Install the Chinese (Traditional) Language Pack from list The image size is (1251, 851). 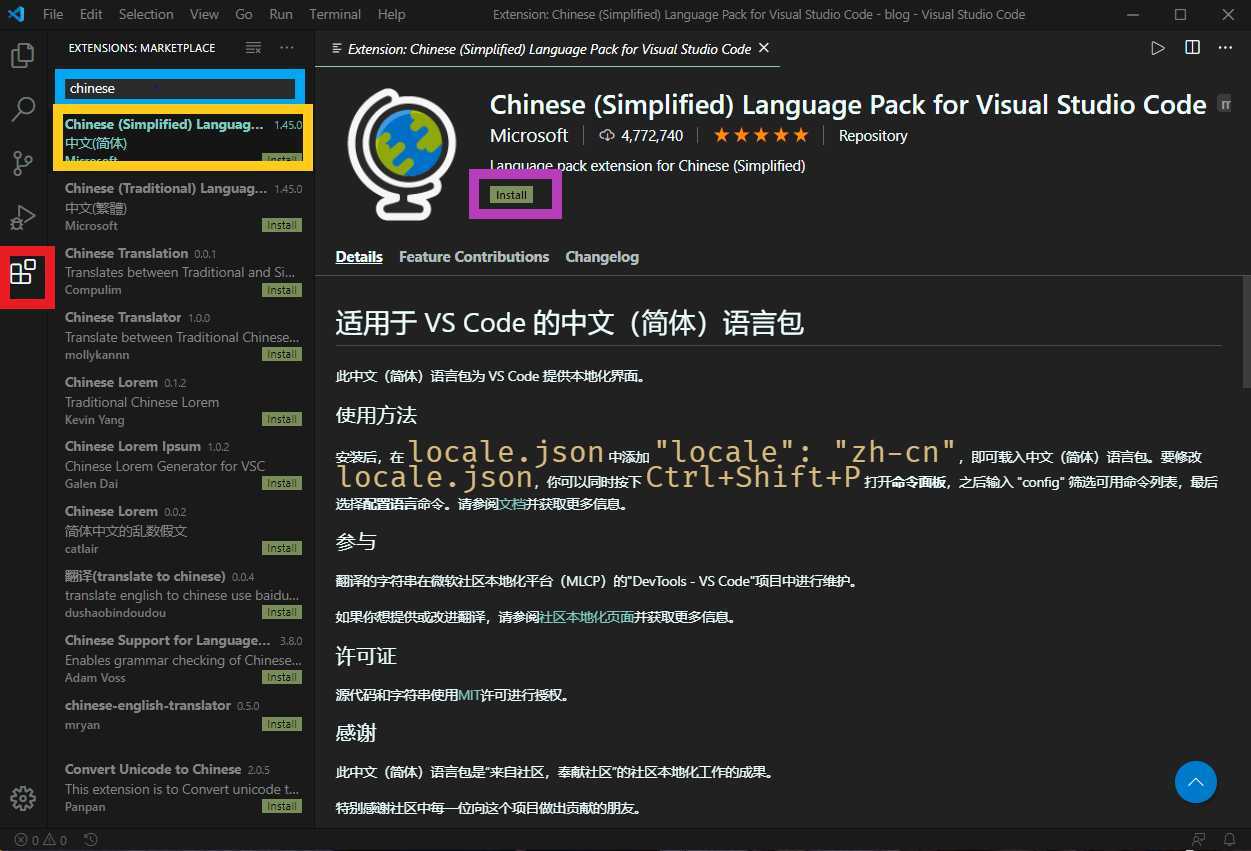click(x=281, y=226)
